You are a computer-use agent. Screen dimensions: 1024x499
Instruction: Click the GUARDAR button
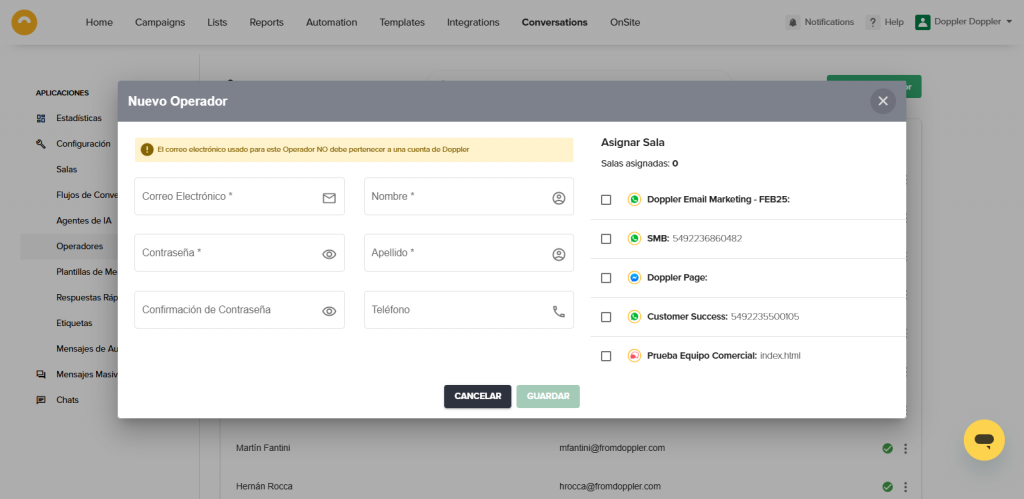pyautogui.click(x=548, y=396)
